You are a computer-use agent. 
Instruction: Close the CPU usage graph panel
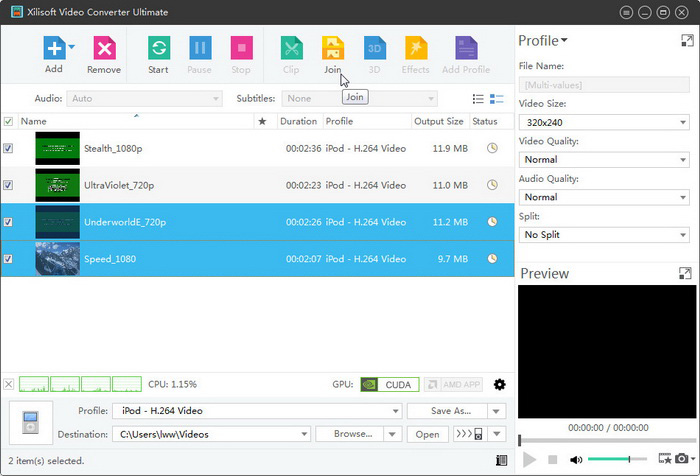pyautogui.click(x=8, y=384)
